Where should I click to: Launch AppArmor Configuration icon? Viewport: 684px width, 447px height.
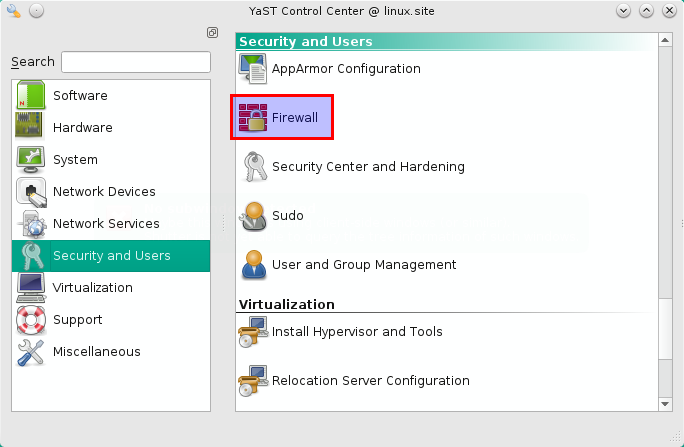pos(253,70)
